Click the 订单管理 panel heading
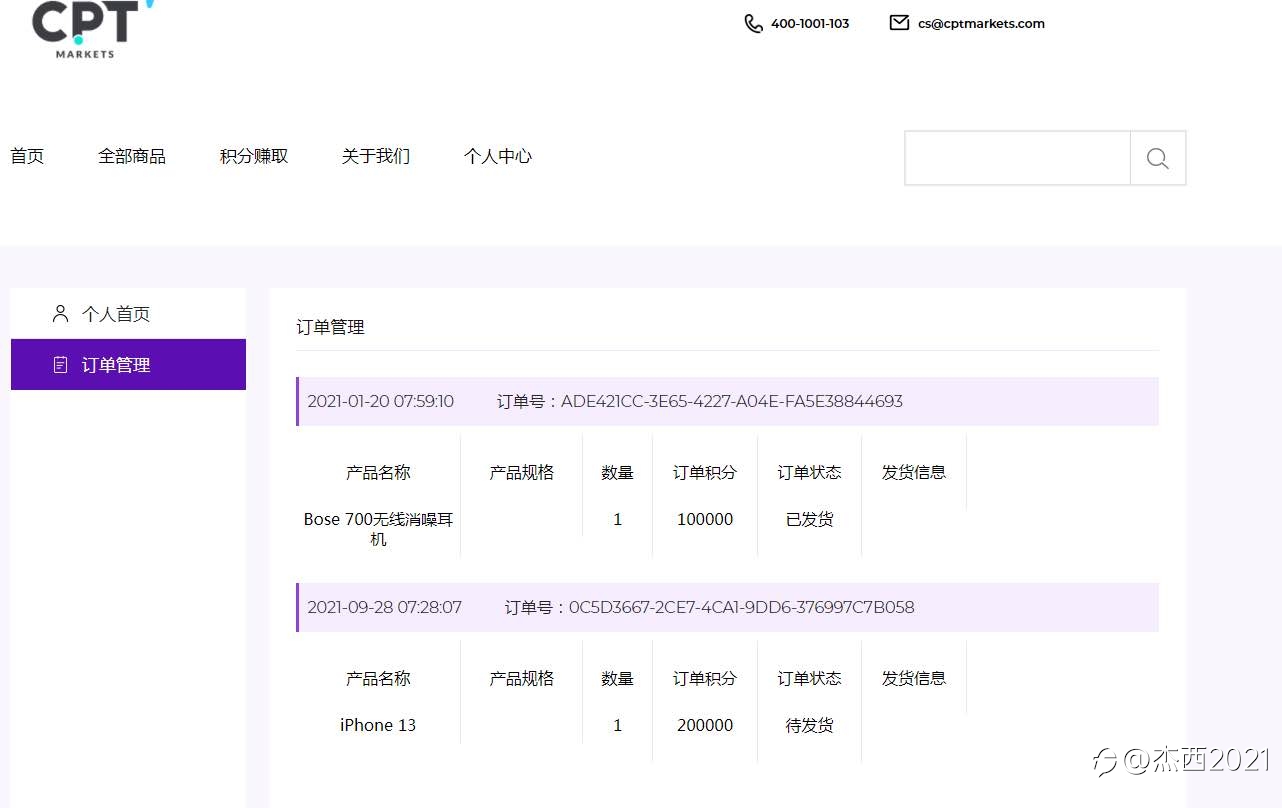 tap(331, 327)
